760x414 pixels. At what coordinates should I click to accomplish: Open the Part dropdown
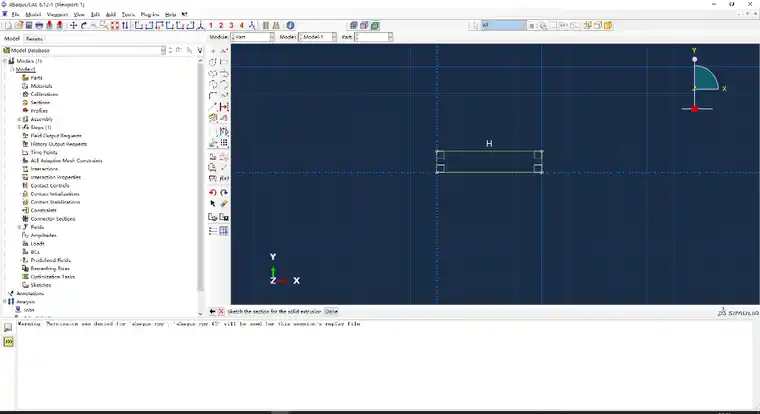click(373, 37)
